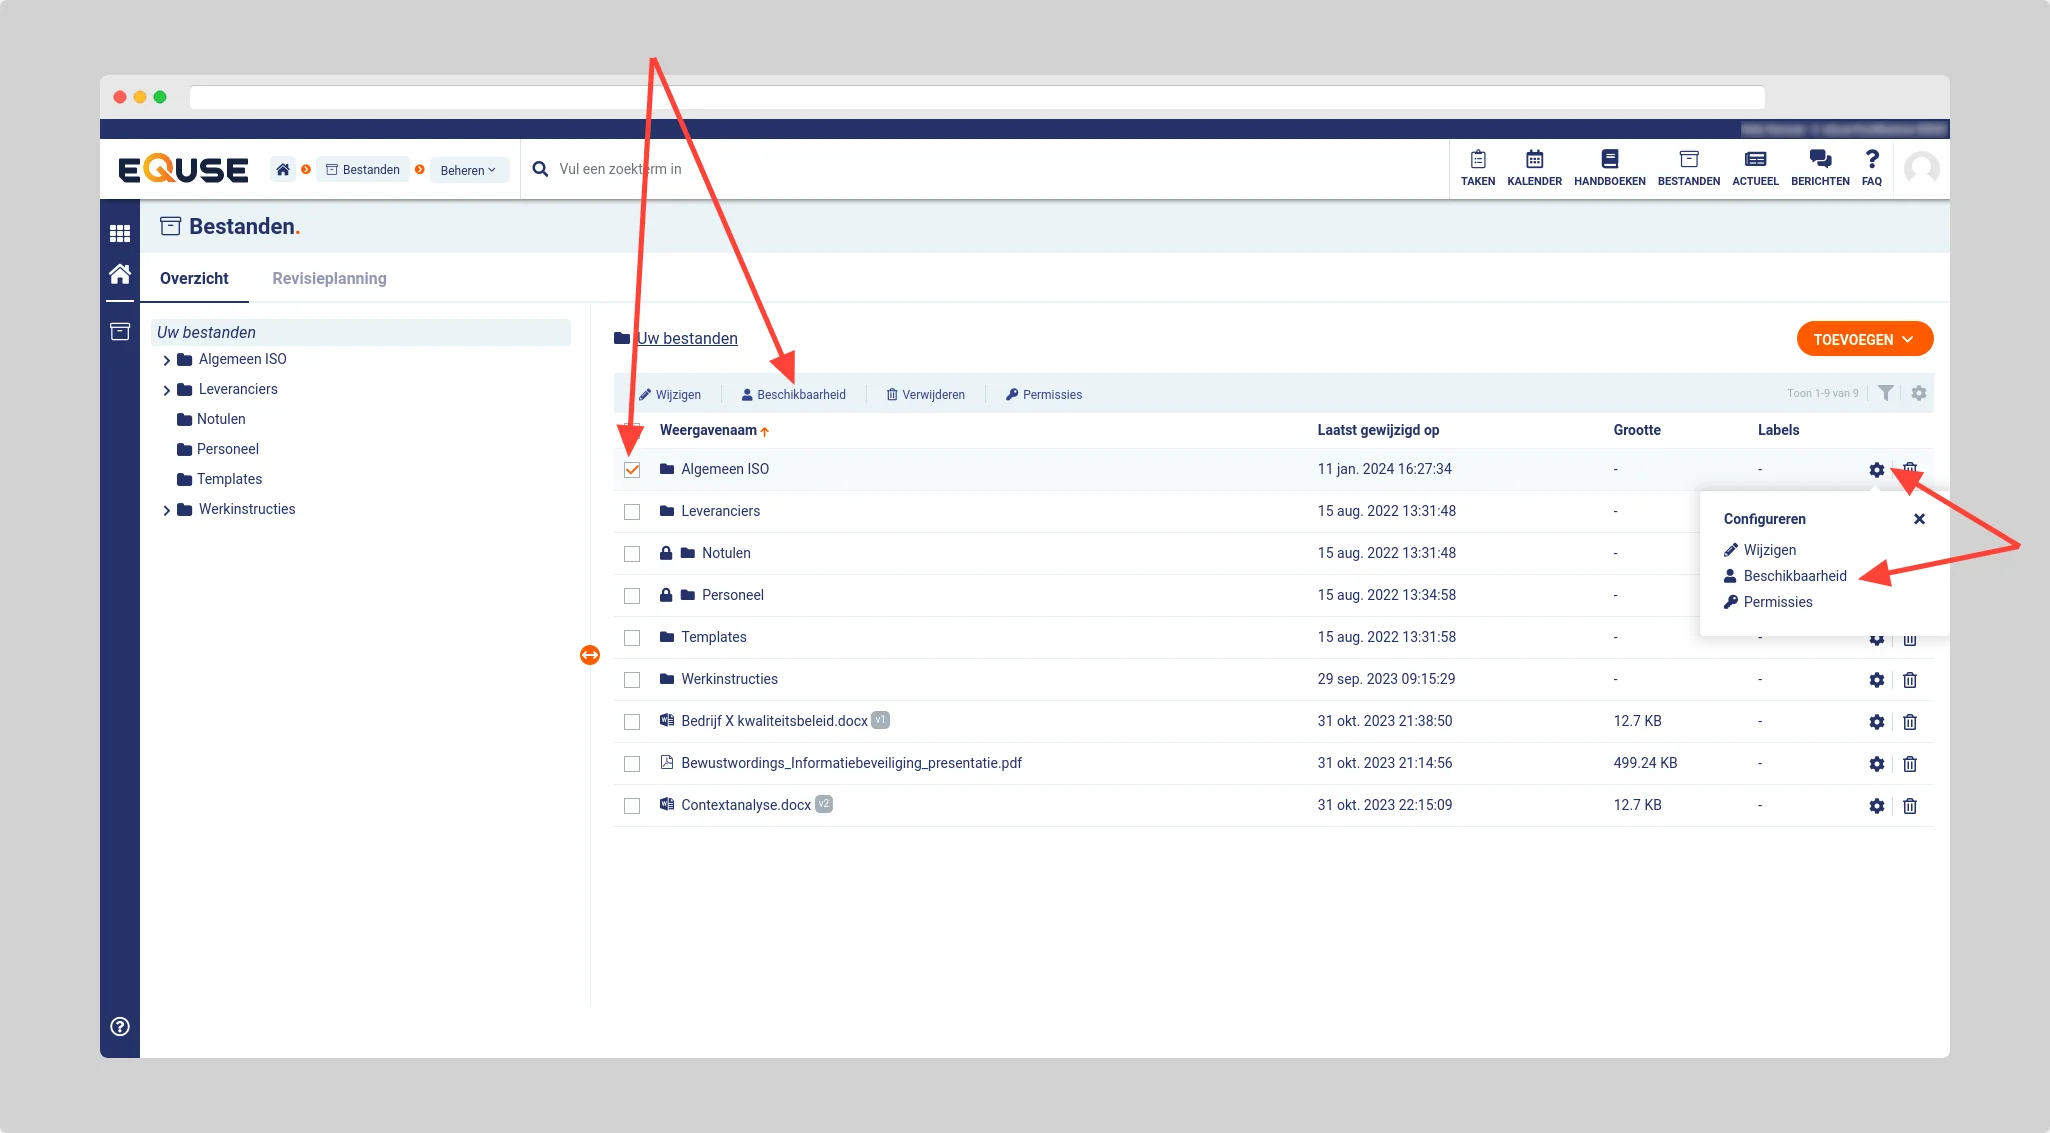Uncheck the Algemeen ISO checkbox
The image size is (2050, 1133).
point(632,470)
